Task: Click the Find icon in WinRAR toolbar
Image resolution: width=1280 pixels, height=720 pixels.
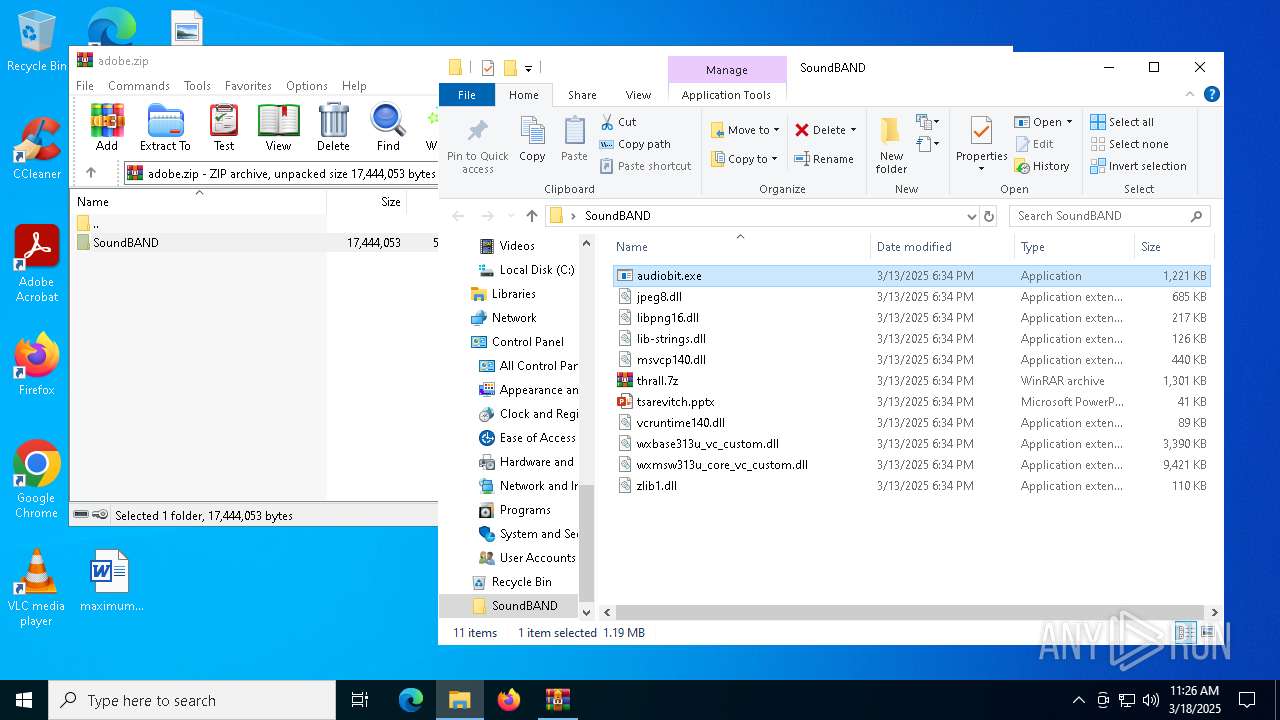Action: click(x=388, y=127)
